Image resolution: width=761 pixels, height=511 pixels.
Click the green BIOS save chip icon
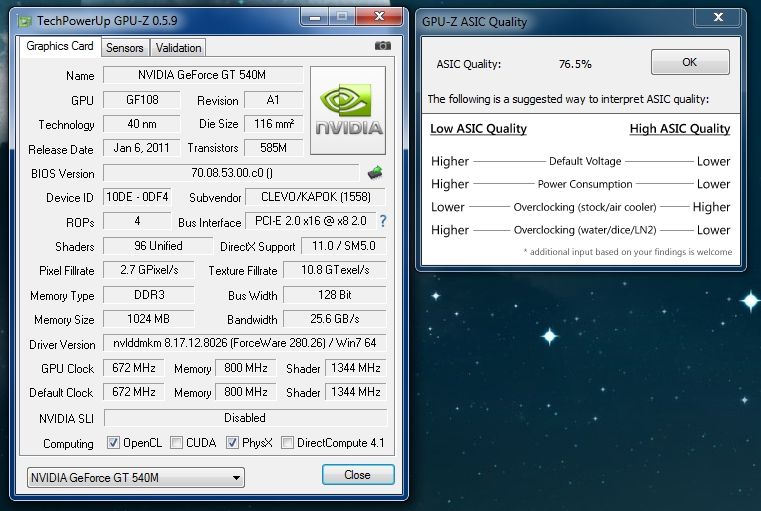click(375, 172)
